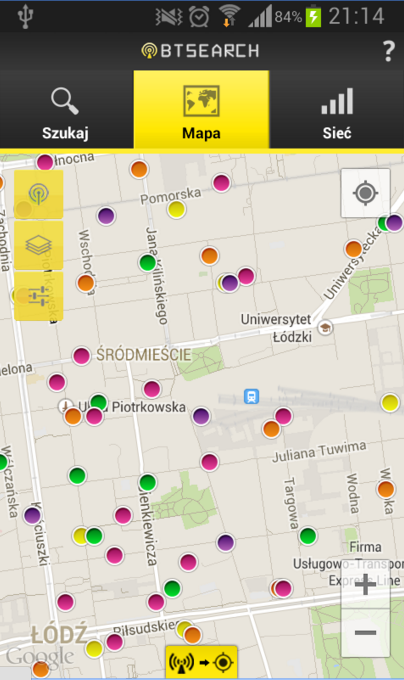404x680 pixels.
Task: Select purple marker below Sienkiewicza park
Action: tap(225, 543)
